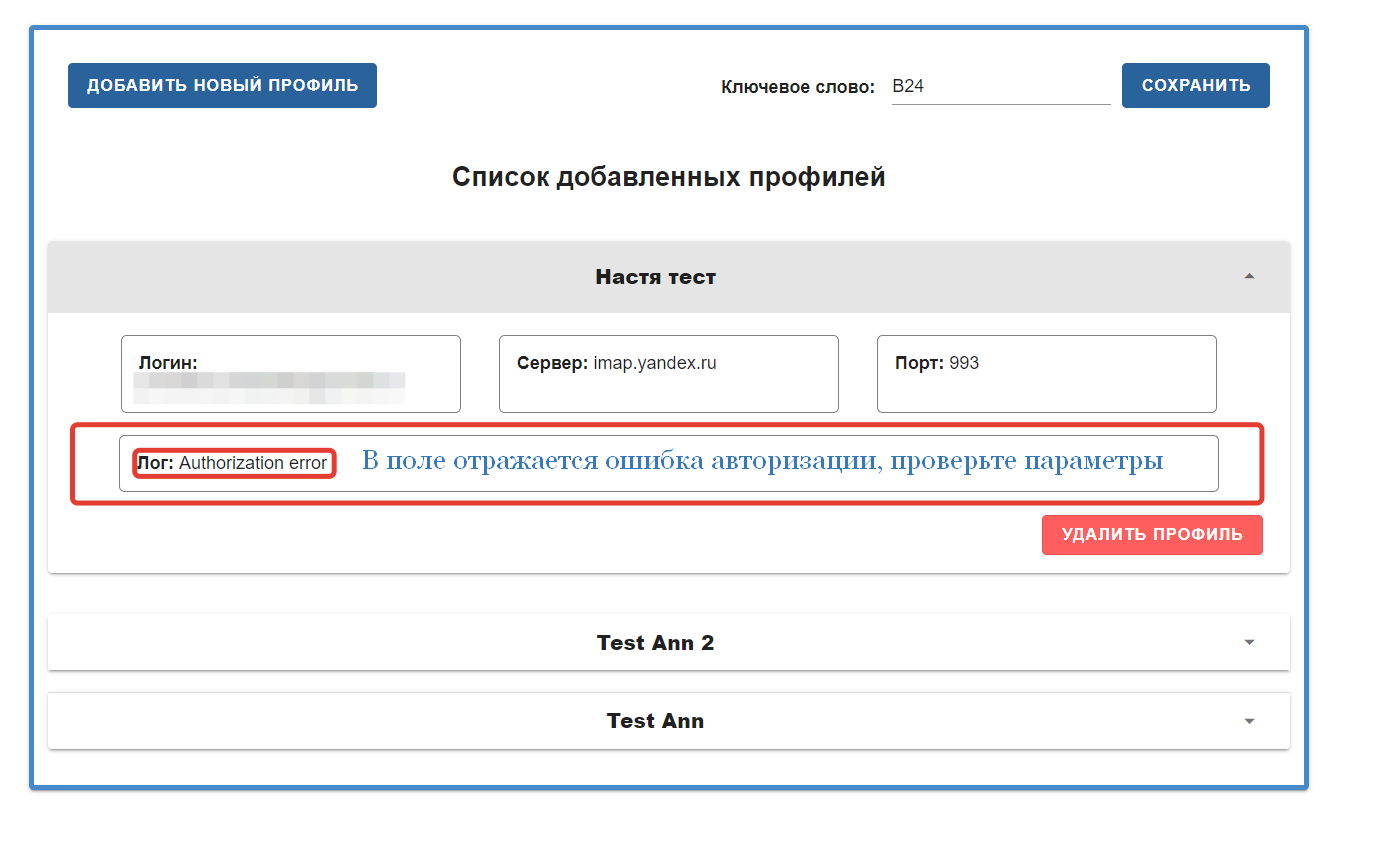Expand Test Ann using its dropdown arrow

1249,721
